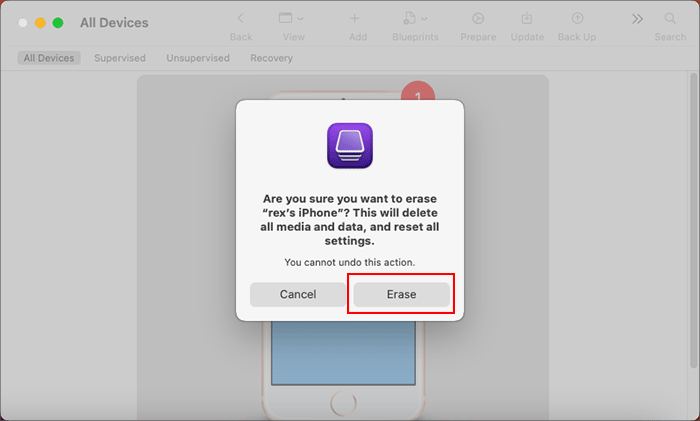Click the Apple Configurator dialog icon
The image size is (700, 421).
pyautogui.click(x=350, y=146)
